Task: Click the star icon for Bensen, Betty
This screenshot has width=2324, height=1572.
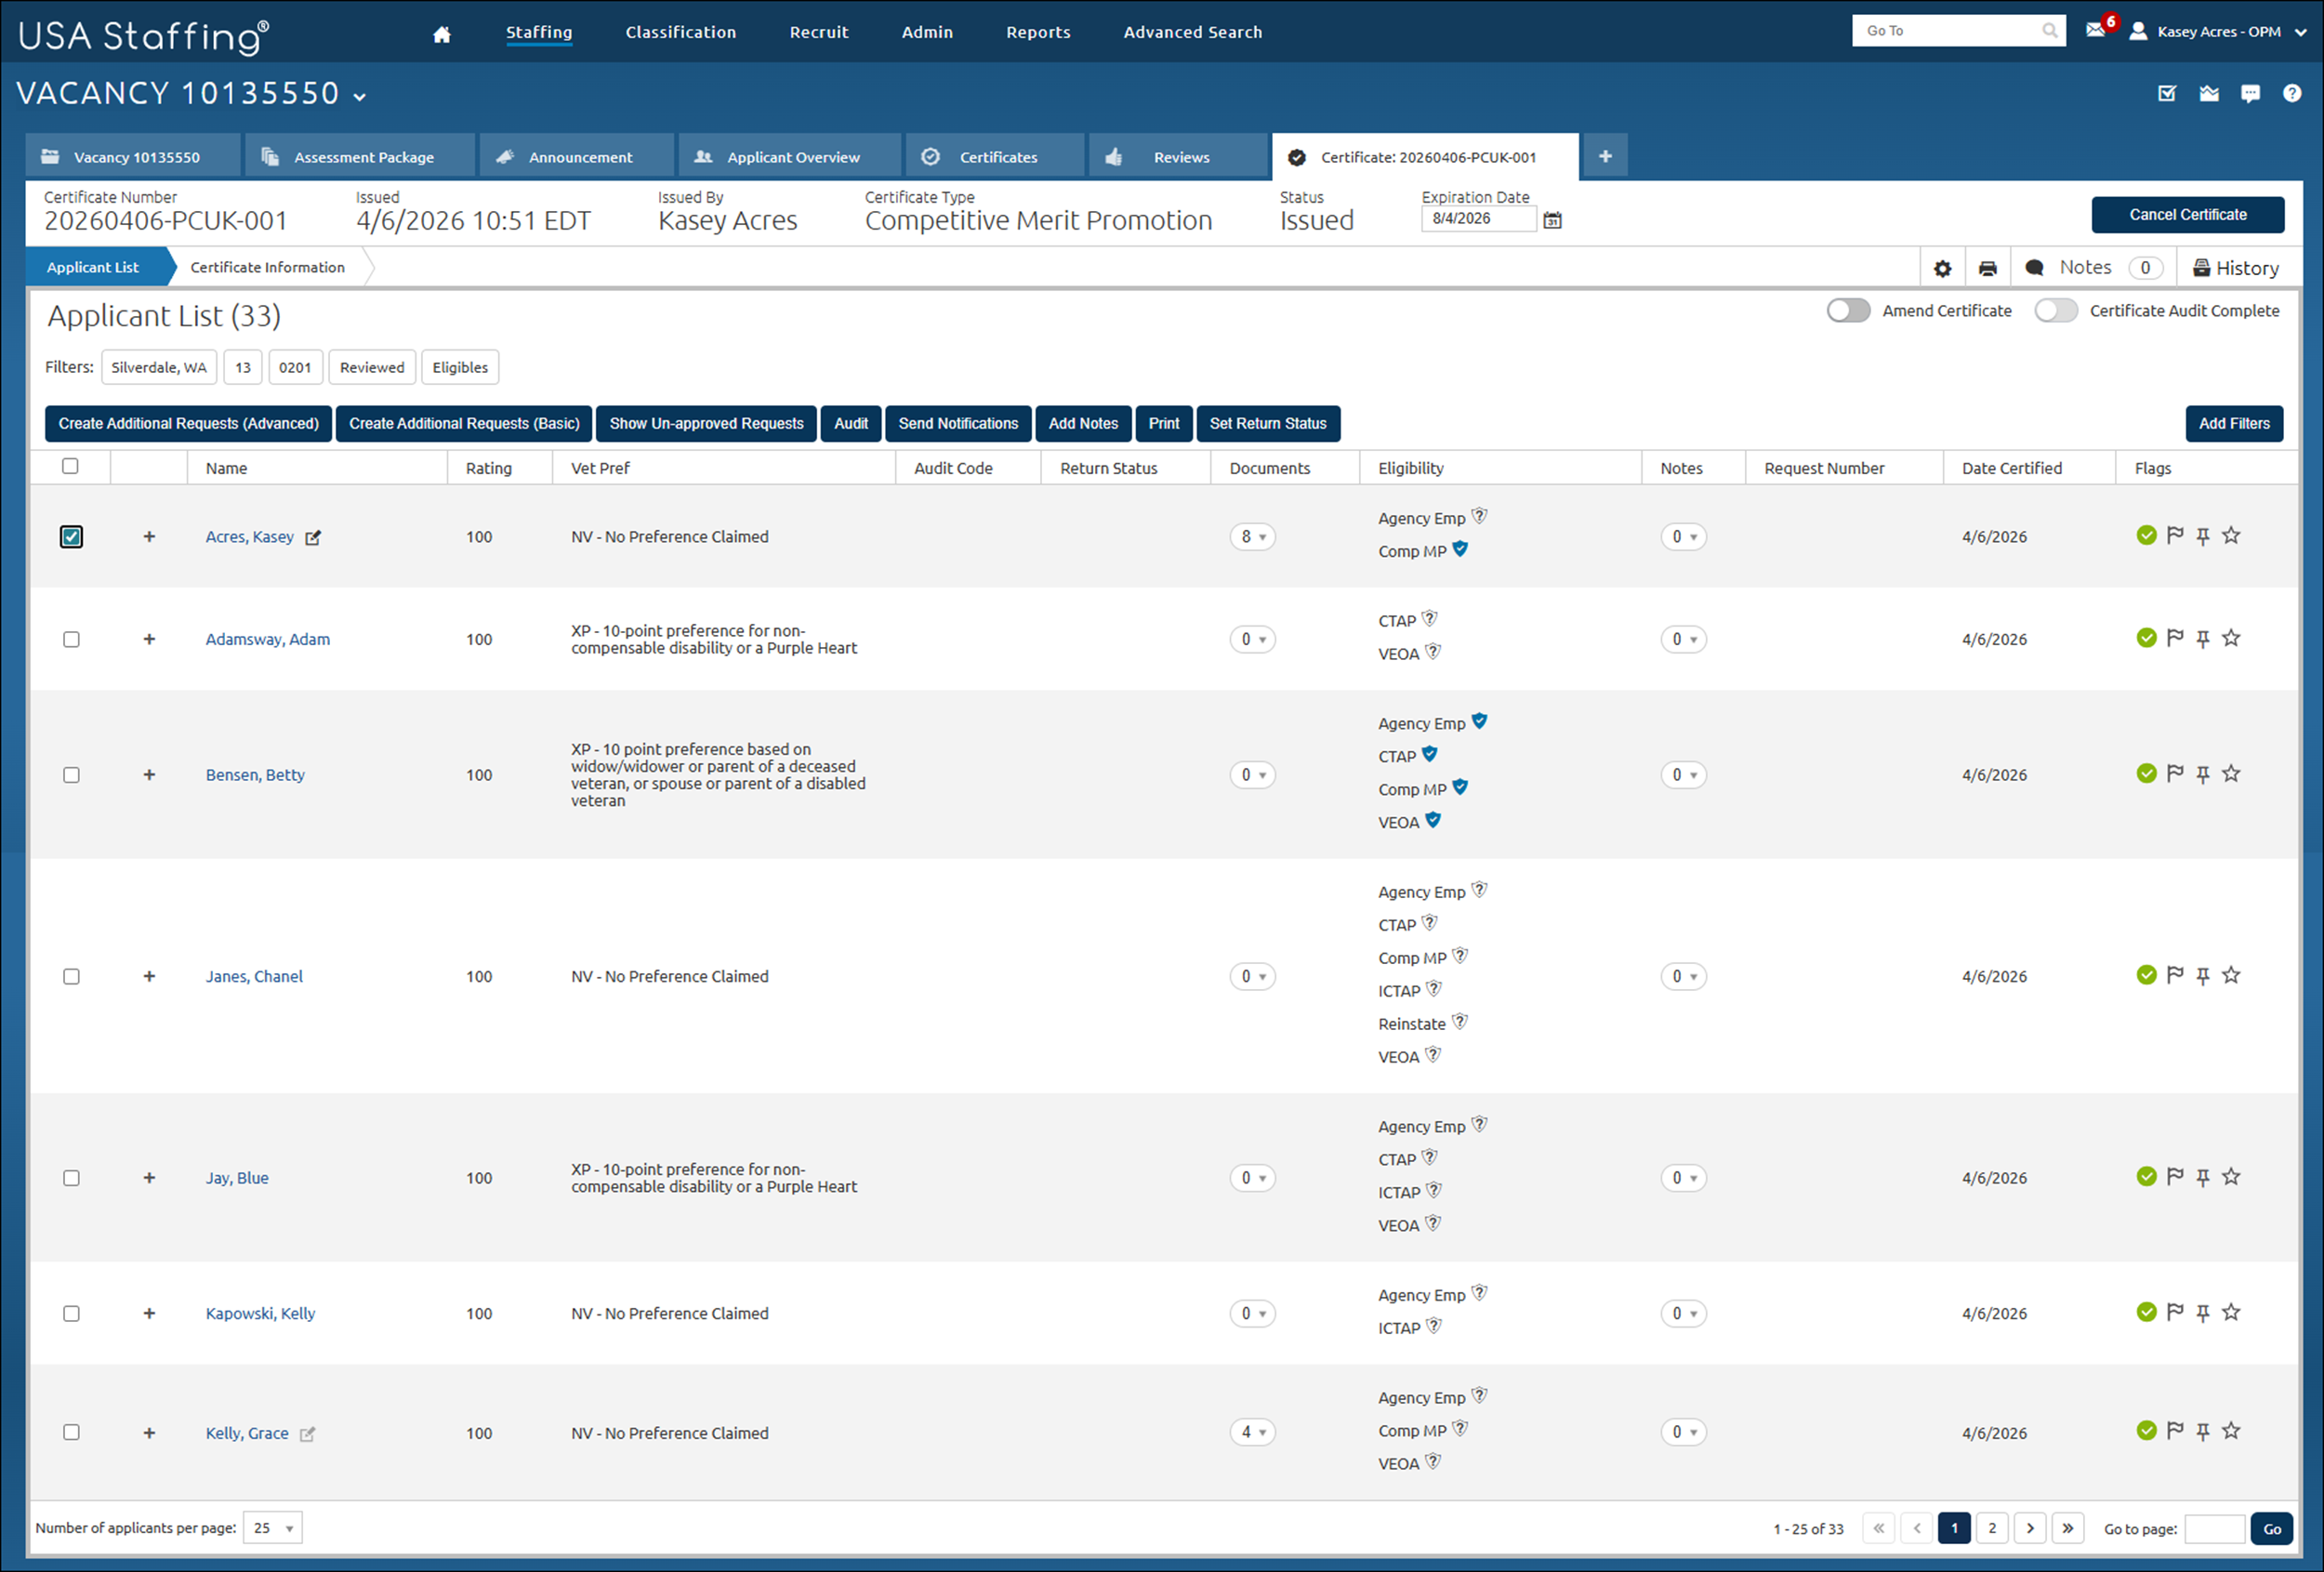Action: tap(2231, 774)
